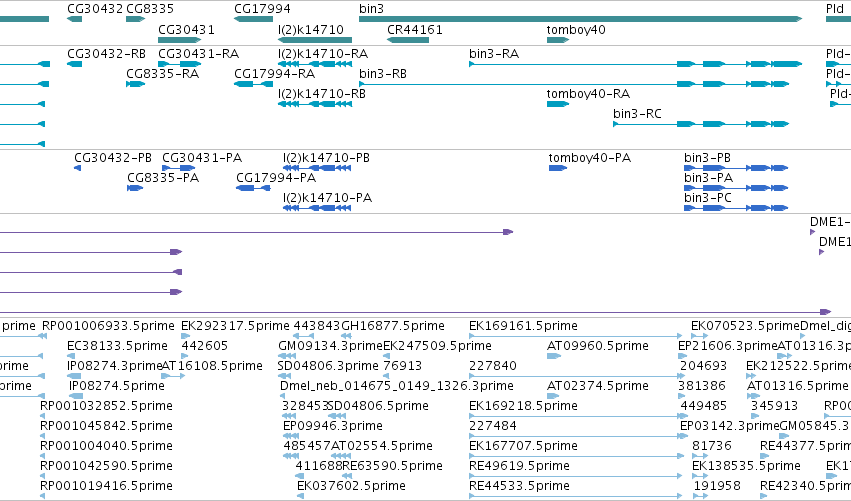
Task: Select the CG8335-RA transcript glyph
Action: tap(136, 84)
